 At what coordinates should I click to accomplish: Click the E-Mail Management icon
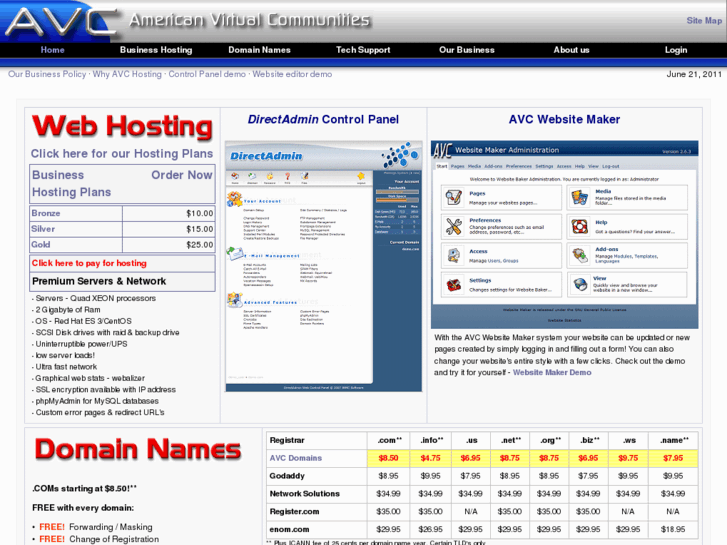[x=234, y=254]
